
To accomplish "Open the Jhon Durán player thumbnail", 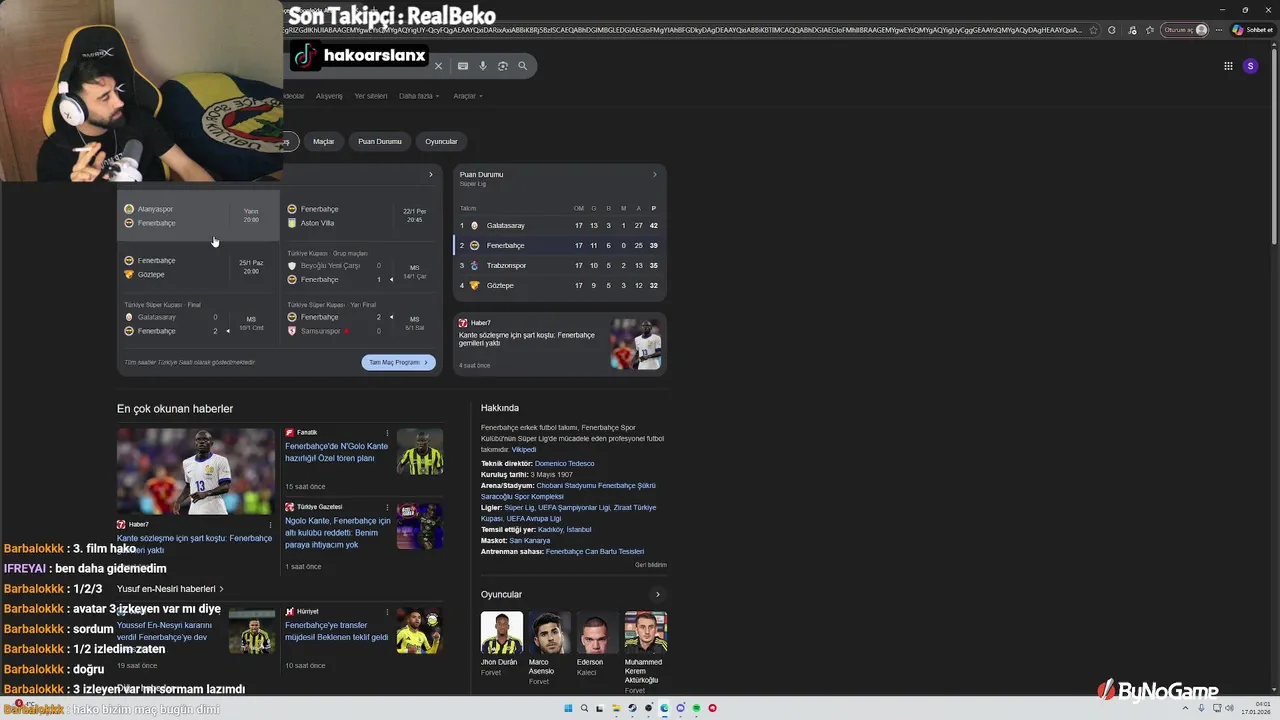I will 501,633.
